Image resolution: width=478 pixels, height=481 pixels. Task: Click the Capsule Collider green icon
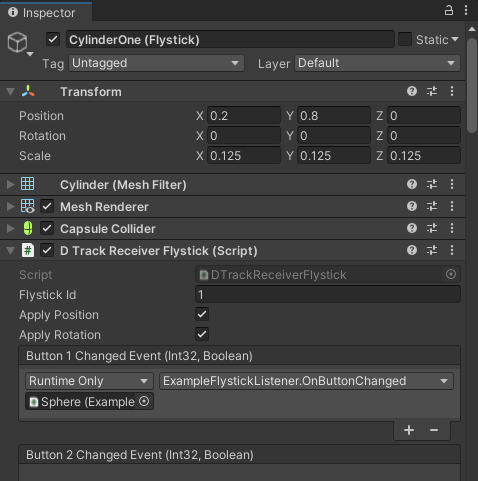28,228
